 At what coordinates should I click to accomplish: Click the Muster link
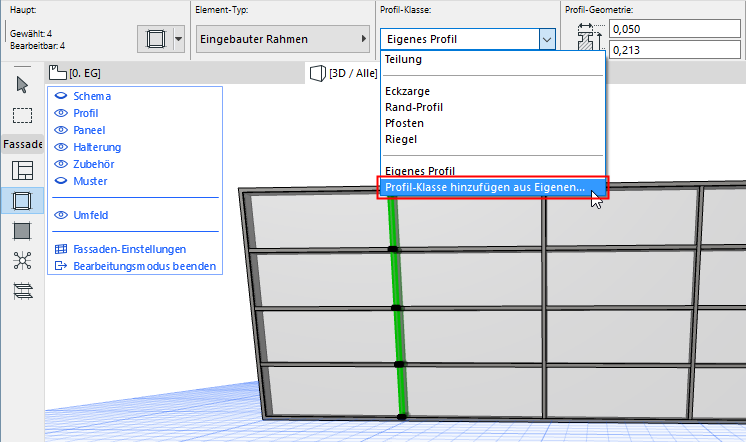(x=90, y=181)
